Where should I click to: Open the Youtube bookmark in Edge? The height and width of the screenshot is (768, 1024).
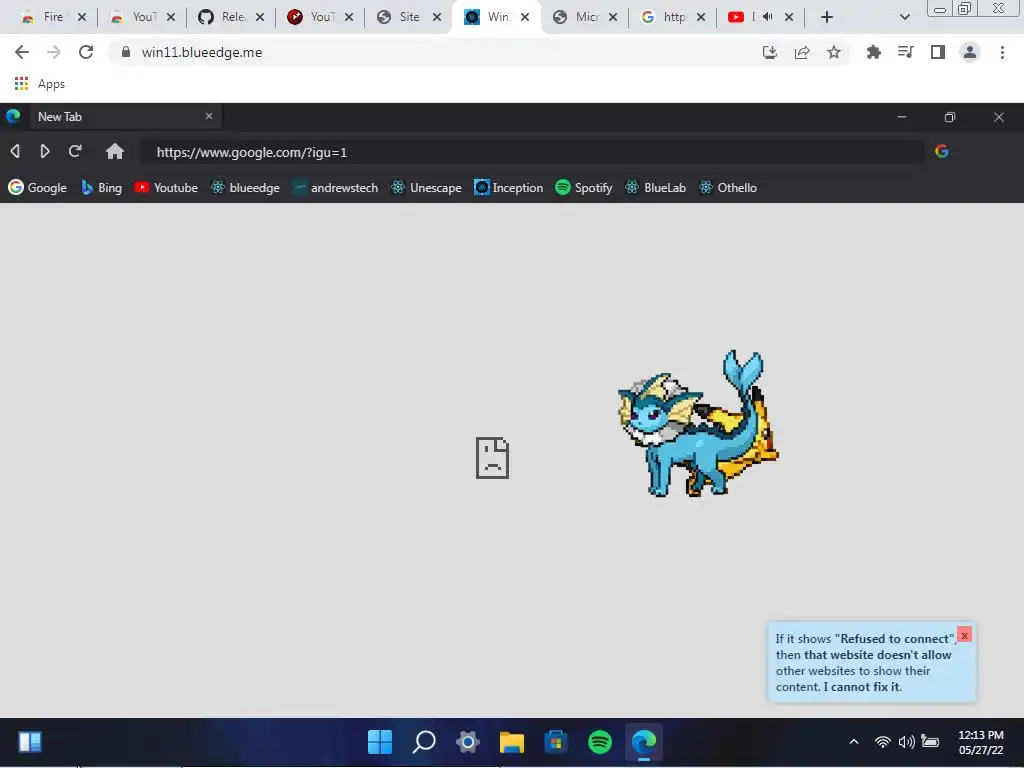coord(166,187)
